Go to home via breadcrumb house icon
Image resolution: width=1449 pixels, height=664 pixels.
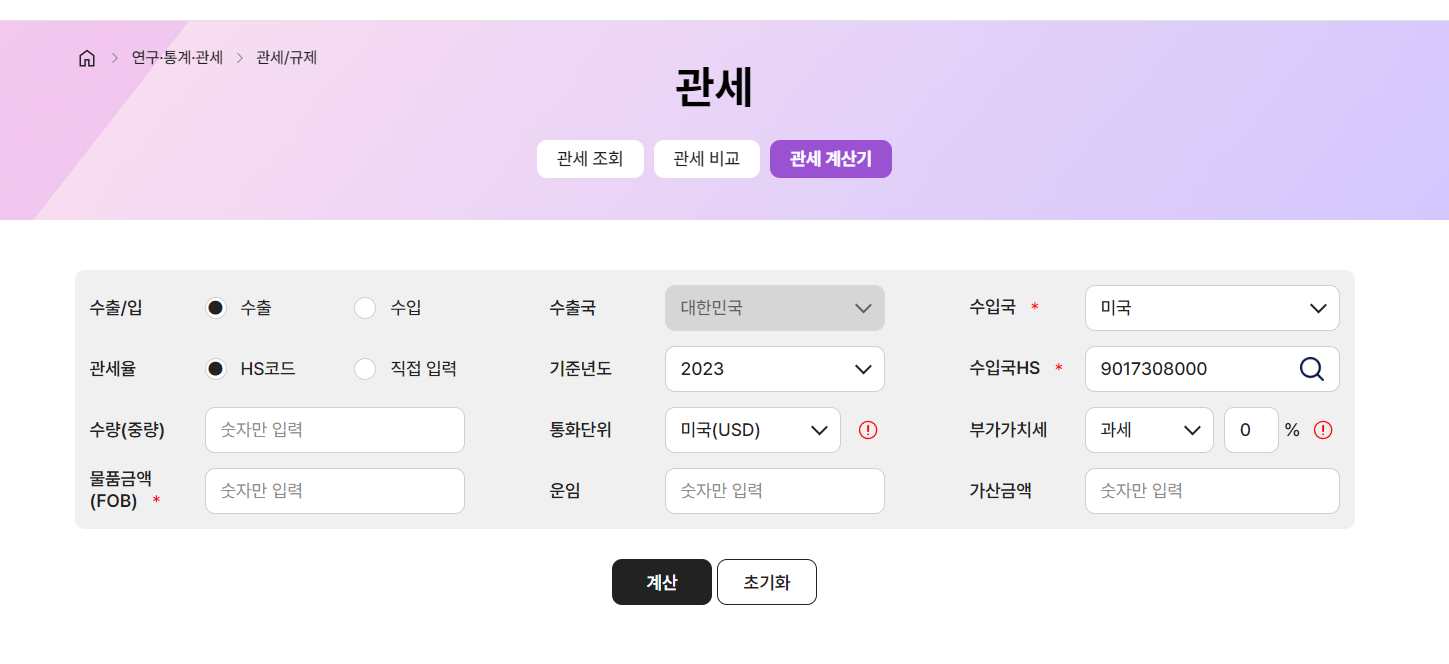pos(87,58)
